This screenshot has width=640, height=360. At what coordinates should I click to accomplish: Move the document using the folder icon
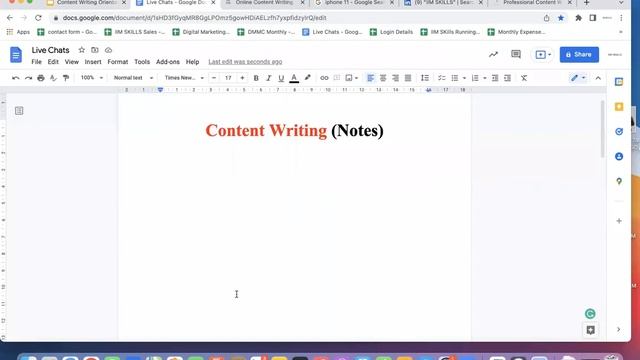click(x=95, y=50)
